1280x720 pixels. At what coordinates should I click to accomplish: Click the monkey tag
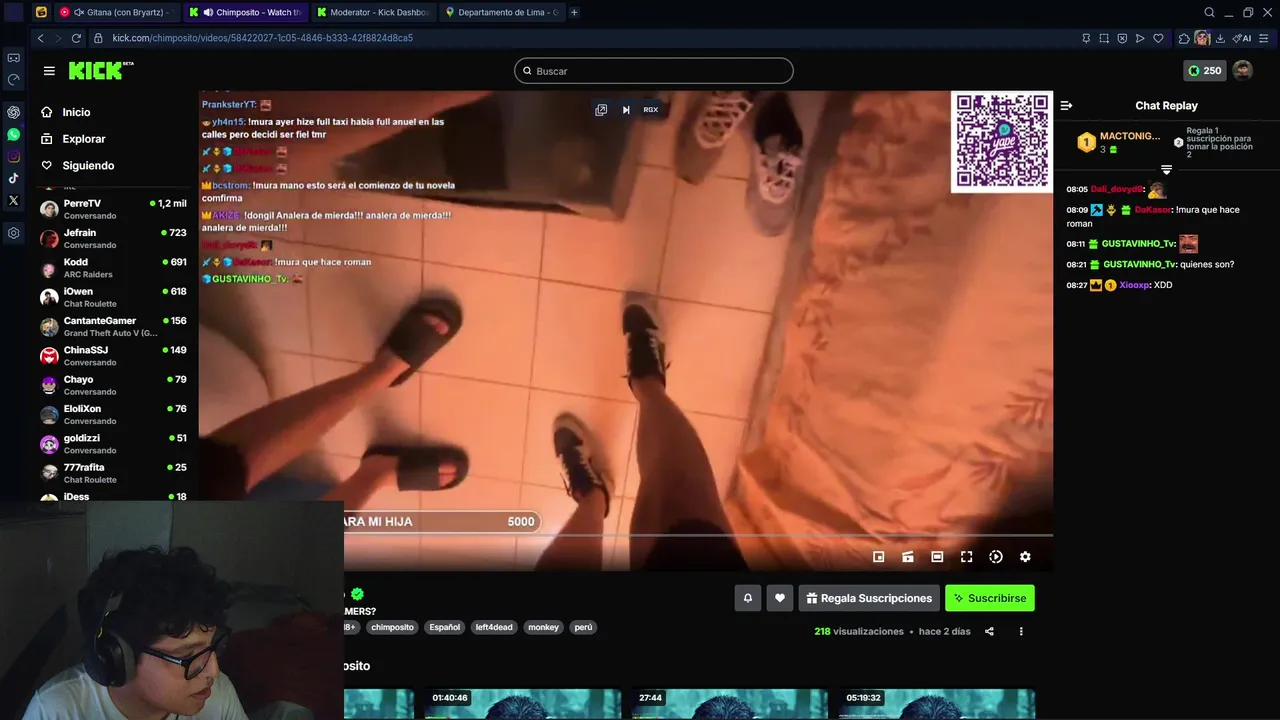(x=544, y=627)
